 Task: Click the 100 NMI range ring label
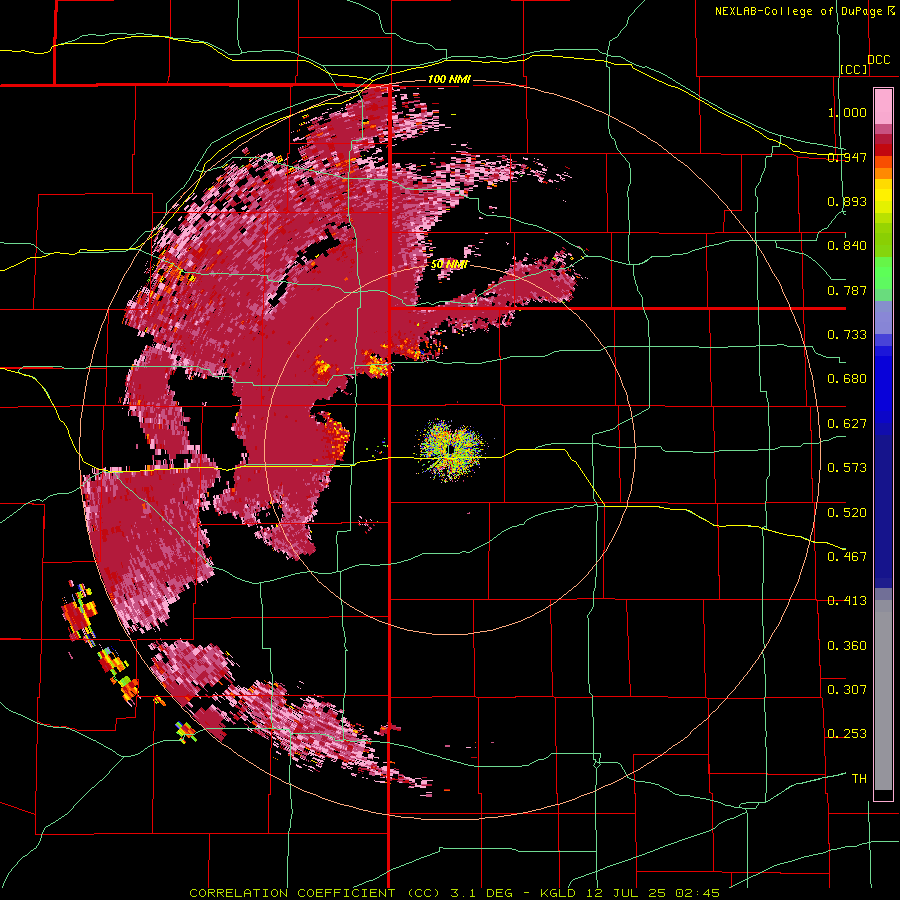[449, 79]
